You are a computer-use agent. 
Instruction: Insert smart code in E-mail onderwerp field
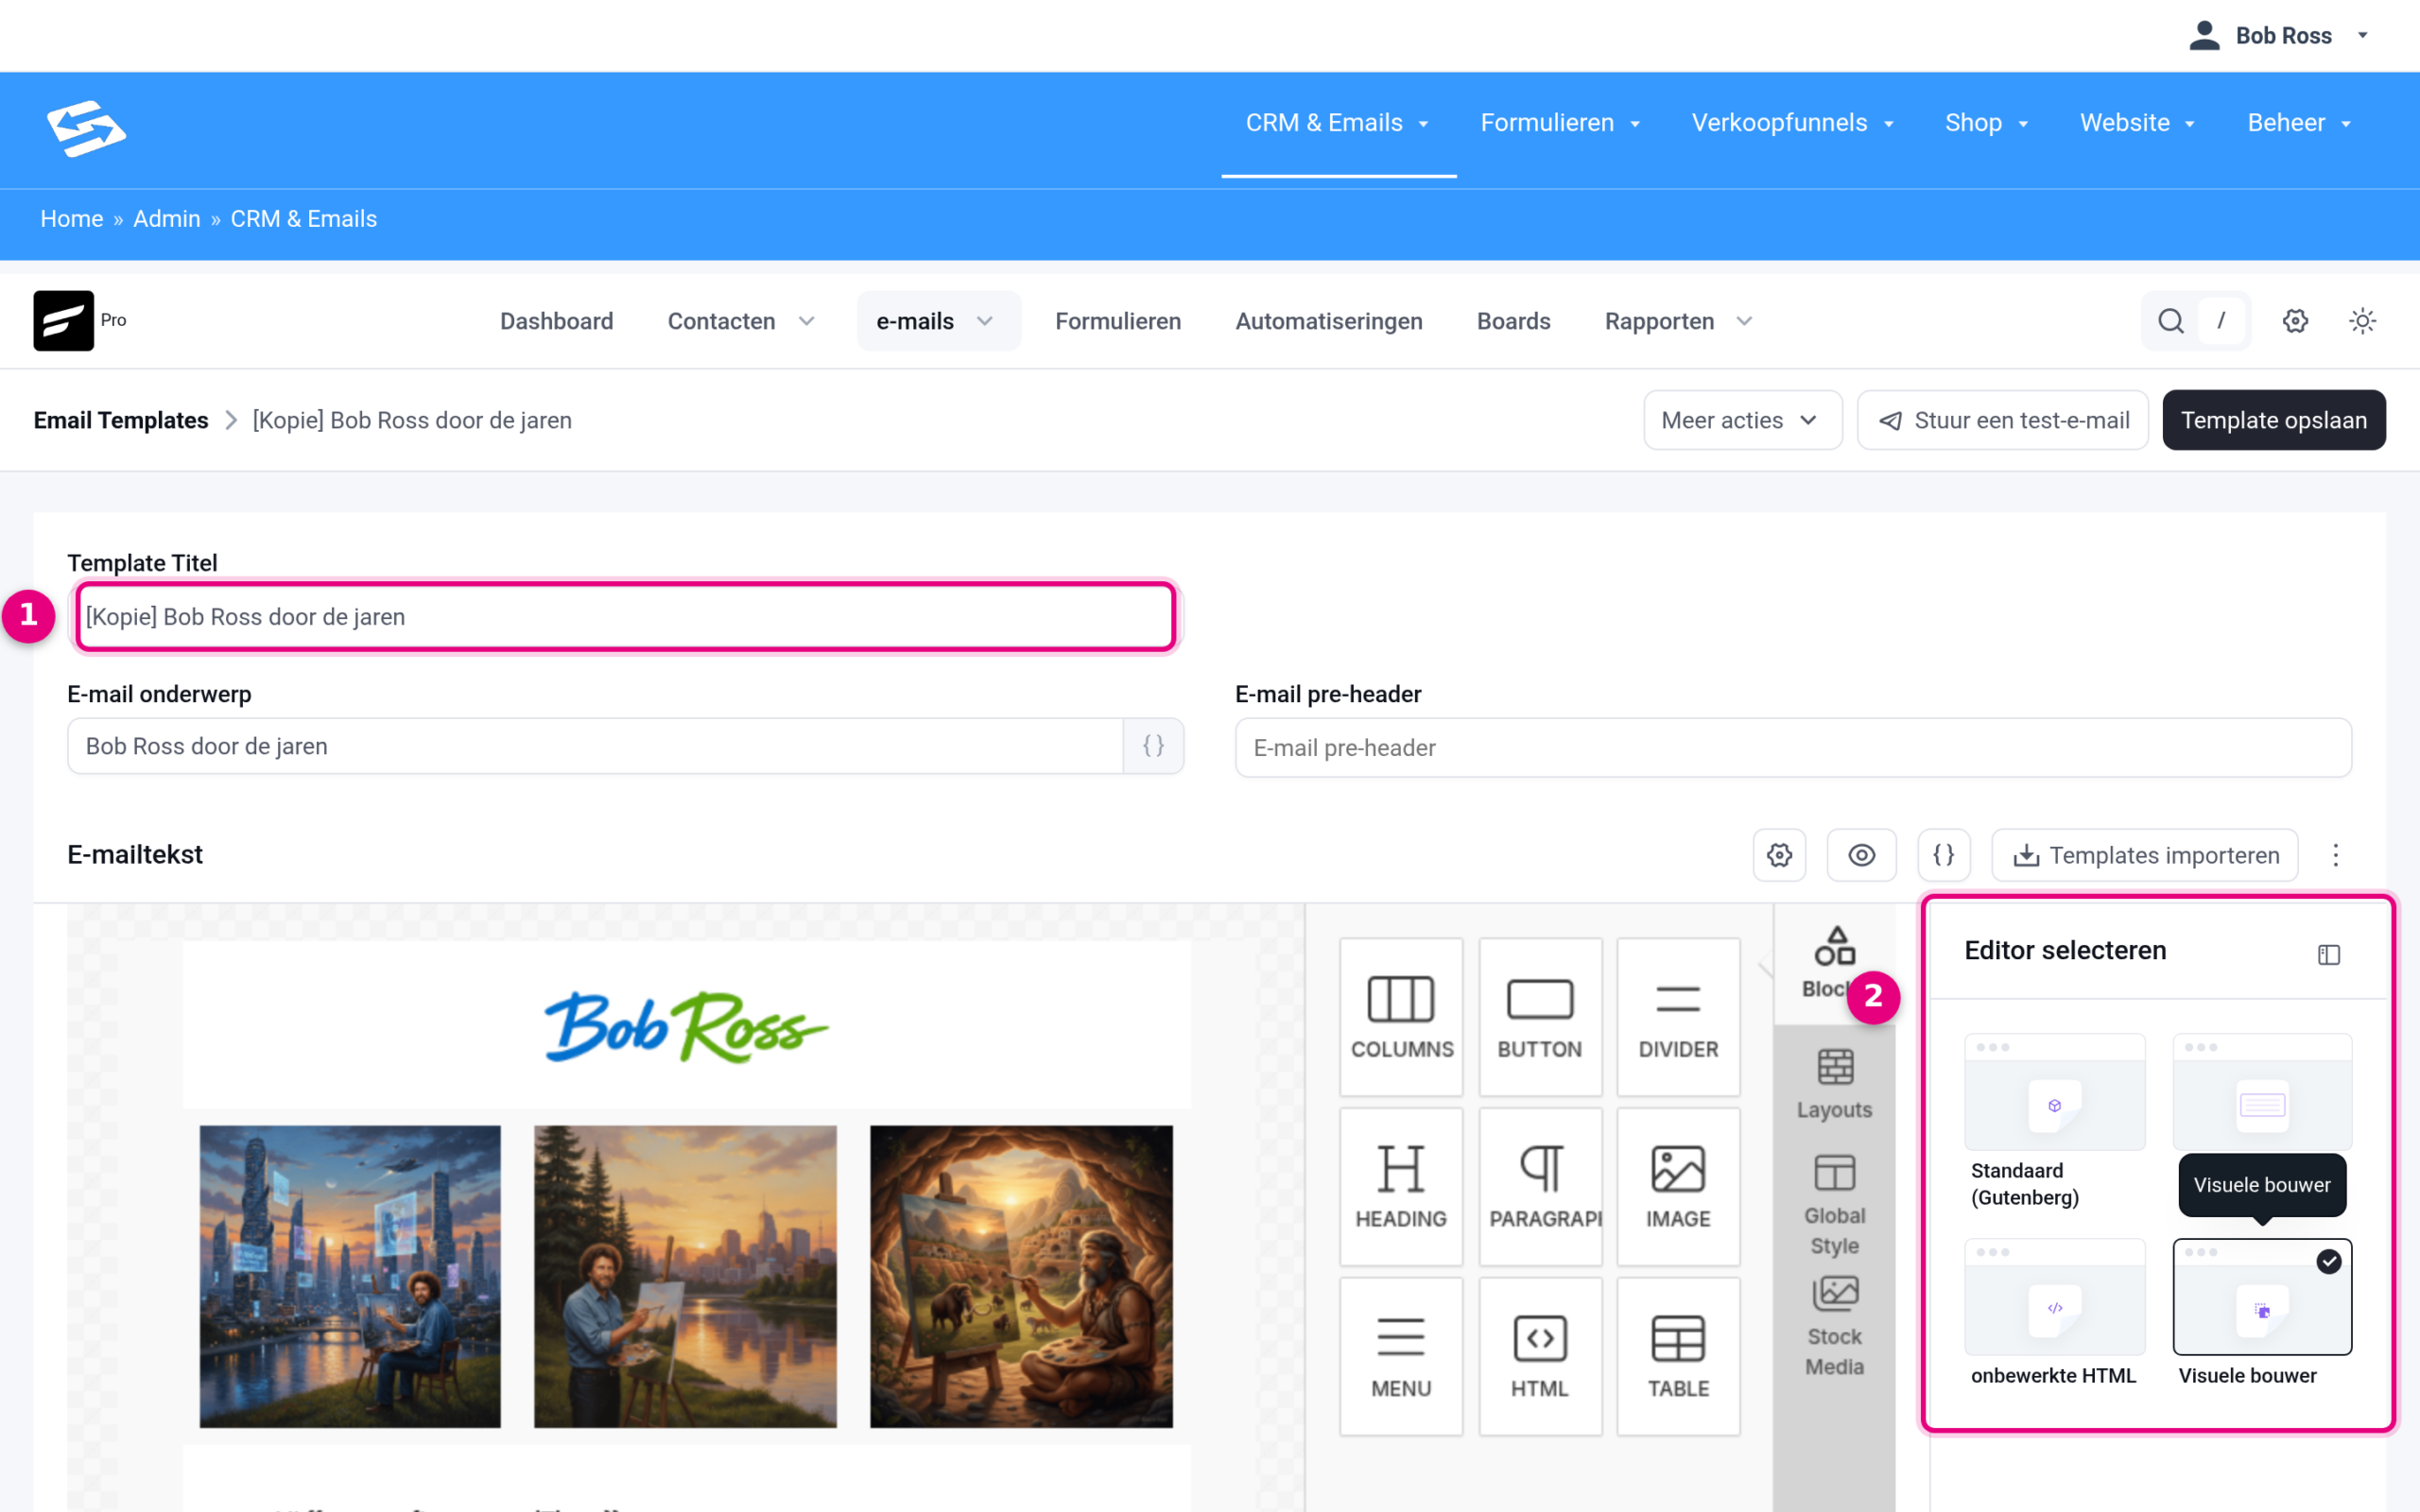coord(1153,746)
